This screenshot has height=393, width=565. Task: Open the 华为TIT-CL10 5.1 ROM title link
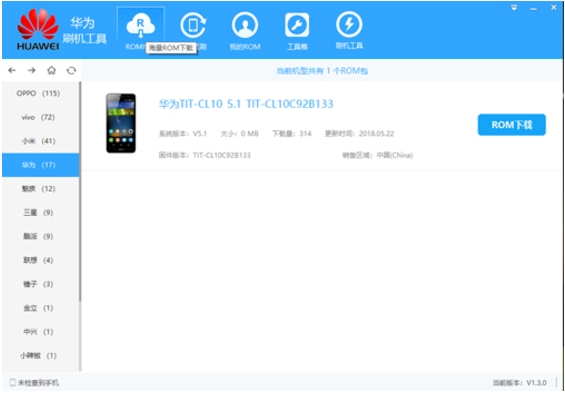coord(246,104)
